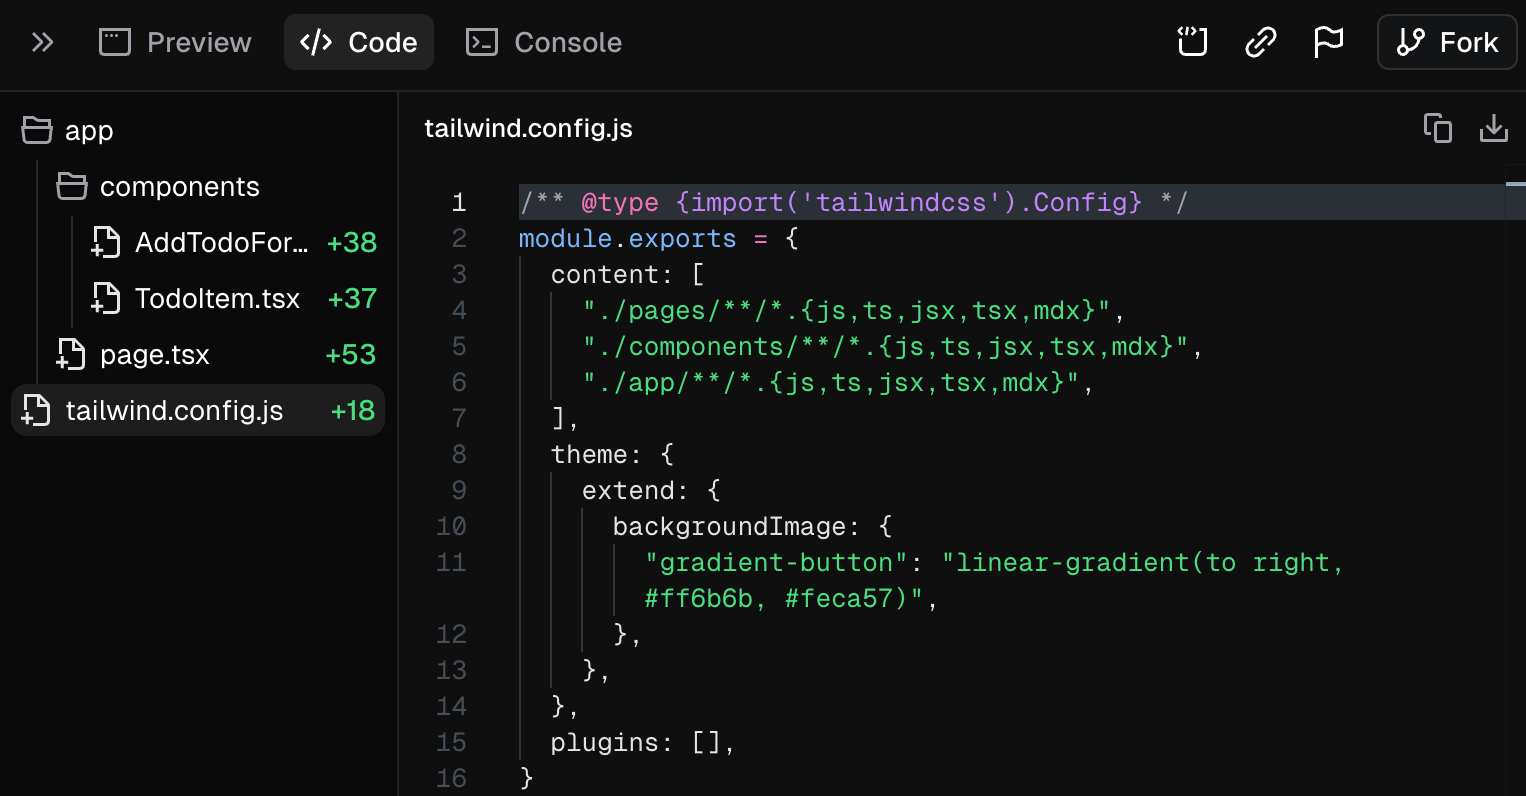Viewport: 1526px width, 796px height.
Task: Click the './components/**/*' glob string
Action: click(x=887, y=347)
